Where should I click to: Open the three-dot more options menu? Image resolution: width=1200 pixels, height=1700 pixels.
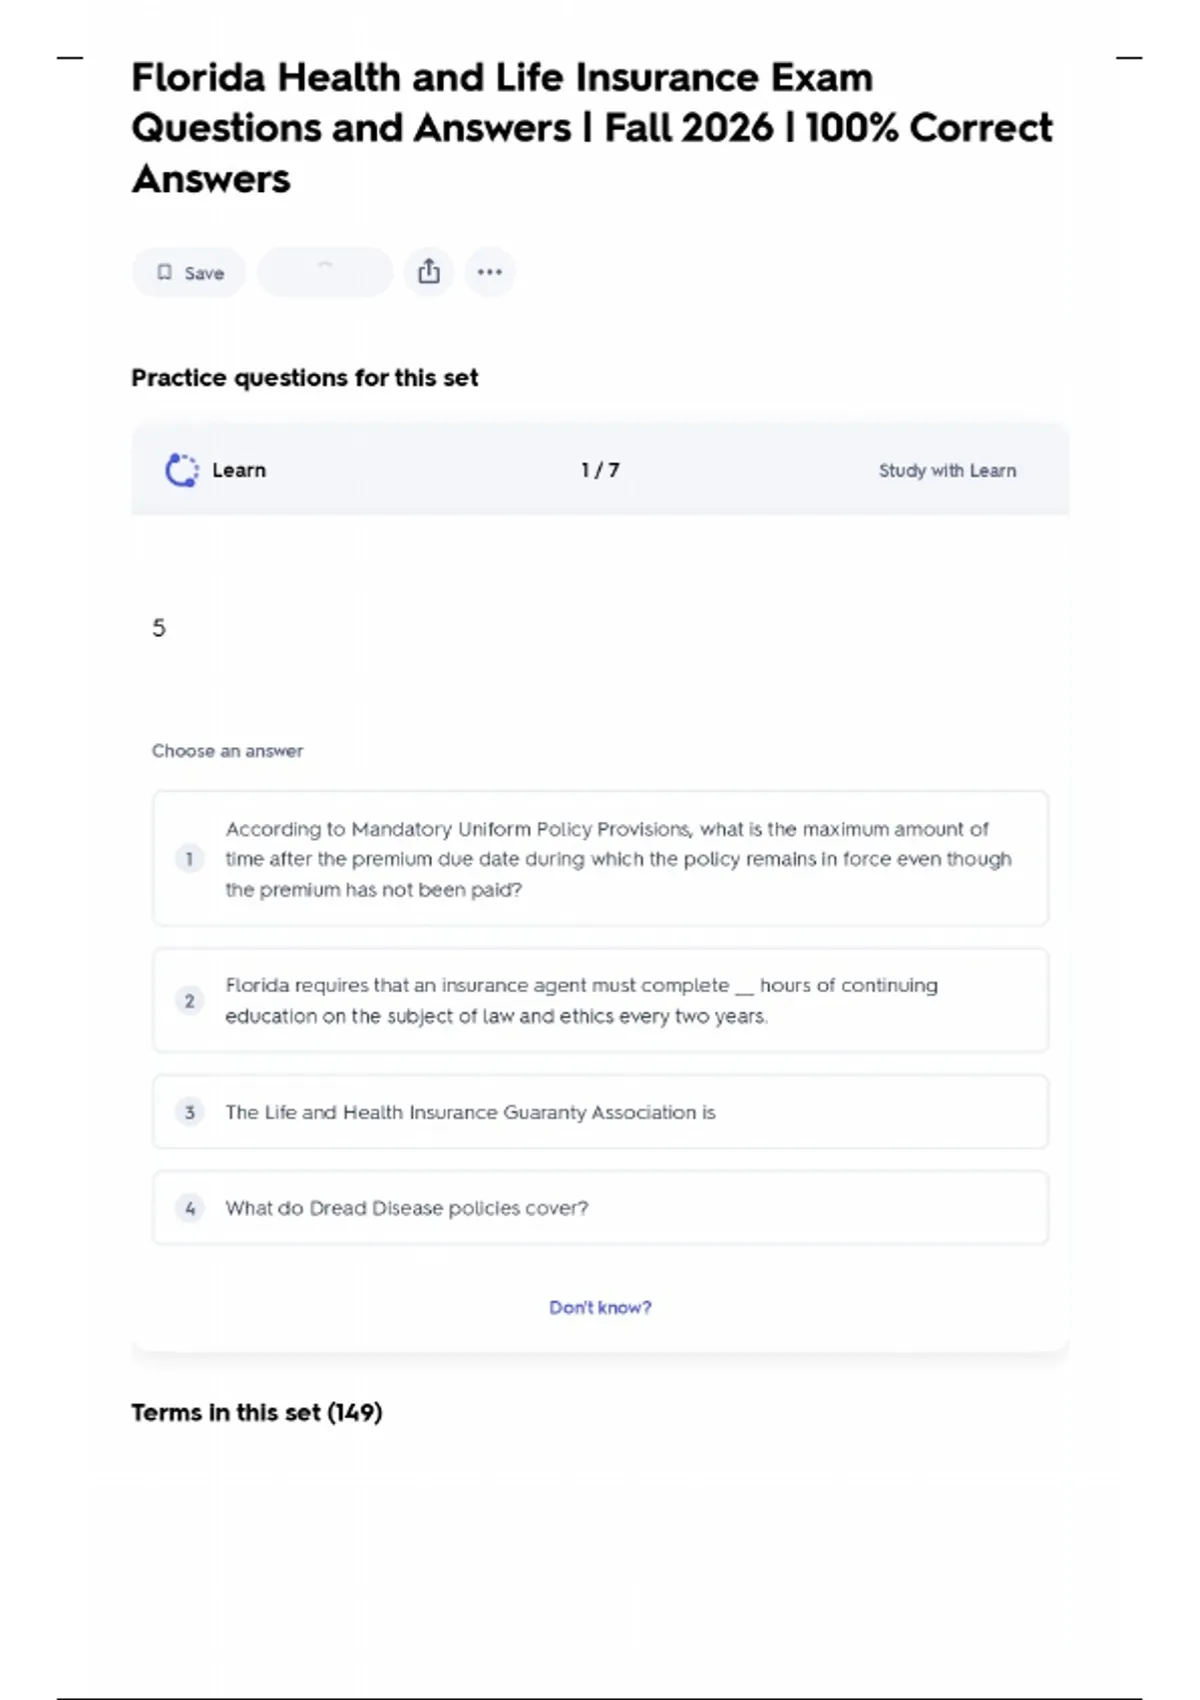point(490,272)
